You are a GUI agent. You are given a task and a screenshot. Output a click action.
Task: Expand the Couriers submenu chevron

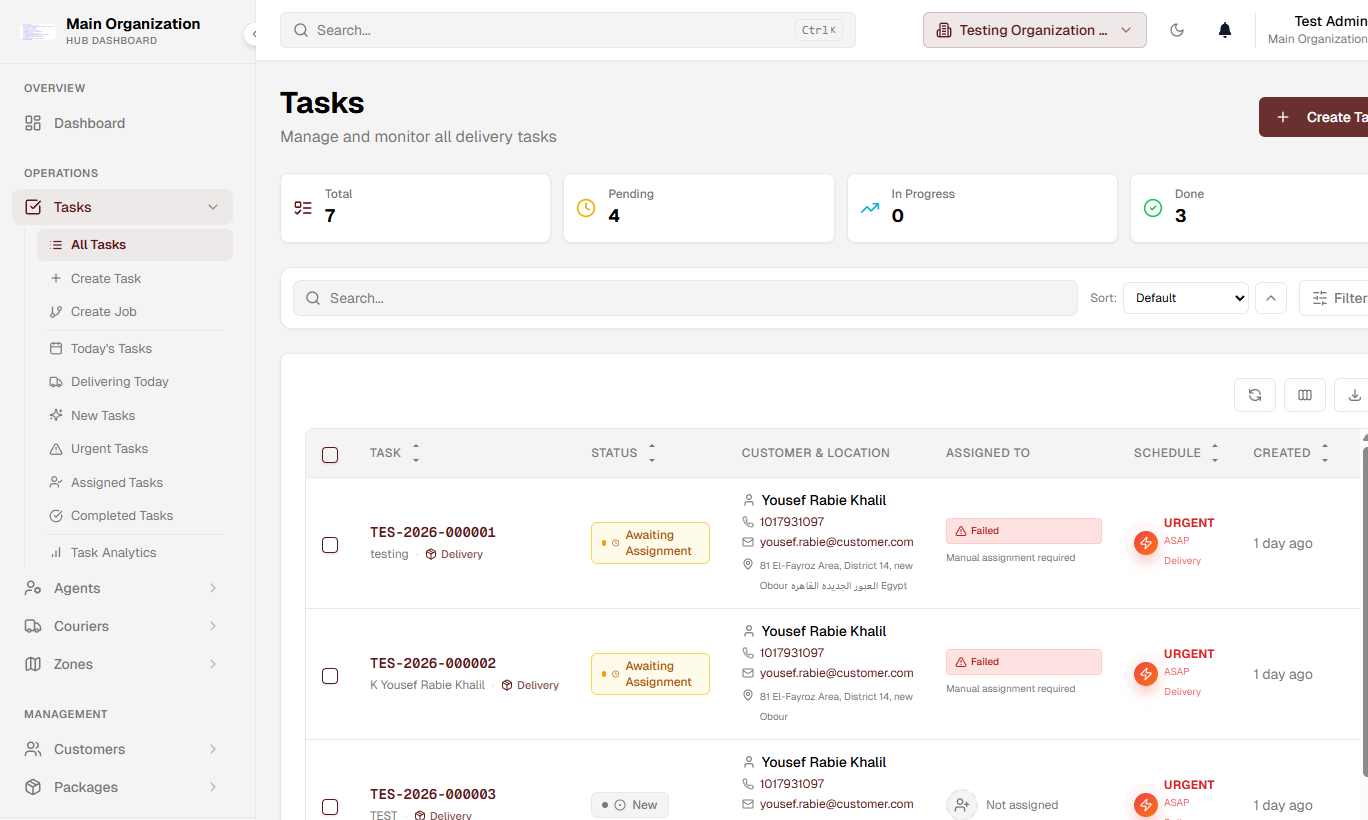[x=213, y=626]
